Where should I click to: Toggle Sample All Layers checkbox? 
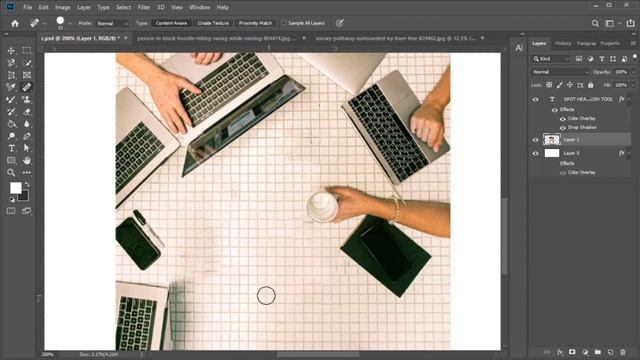(x=284, y=23)
